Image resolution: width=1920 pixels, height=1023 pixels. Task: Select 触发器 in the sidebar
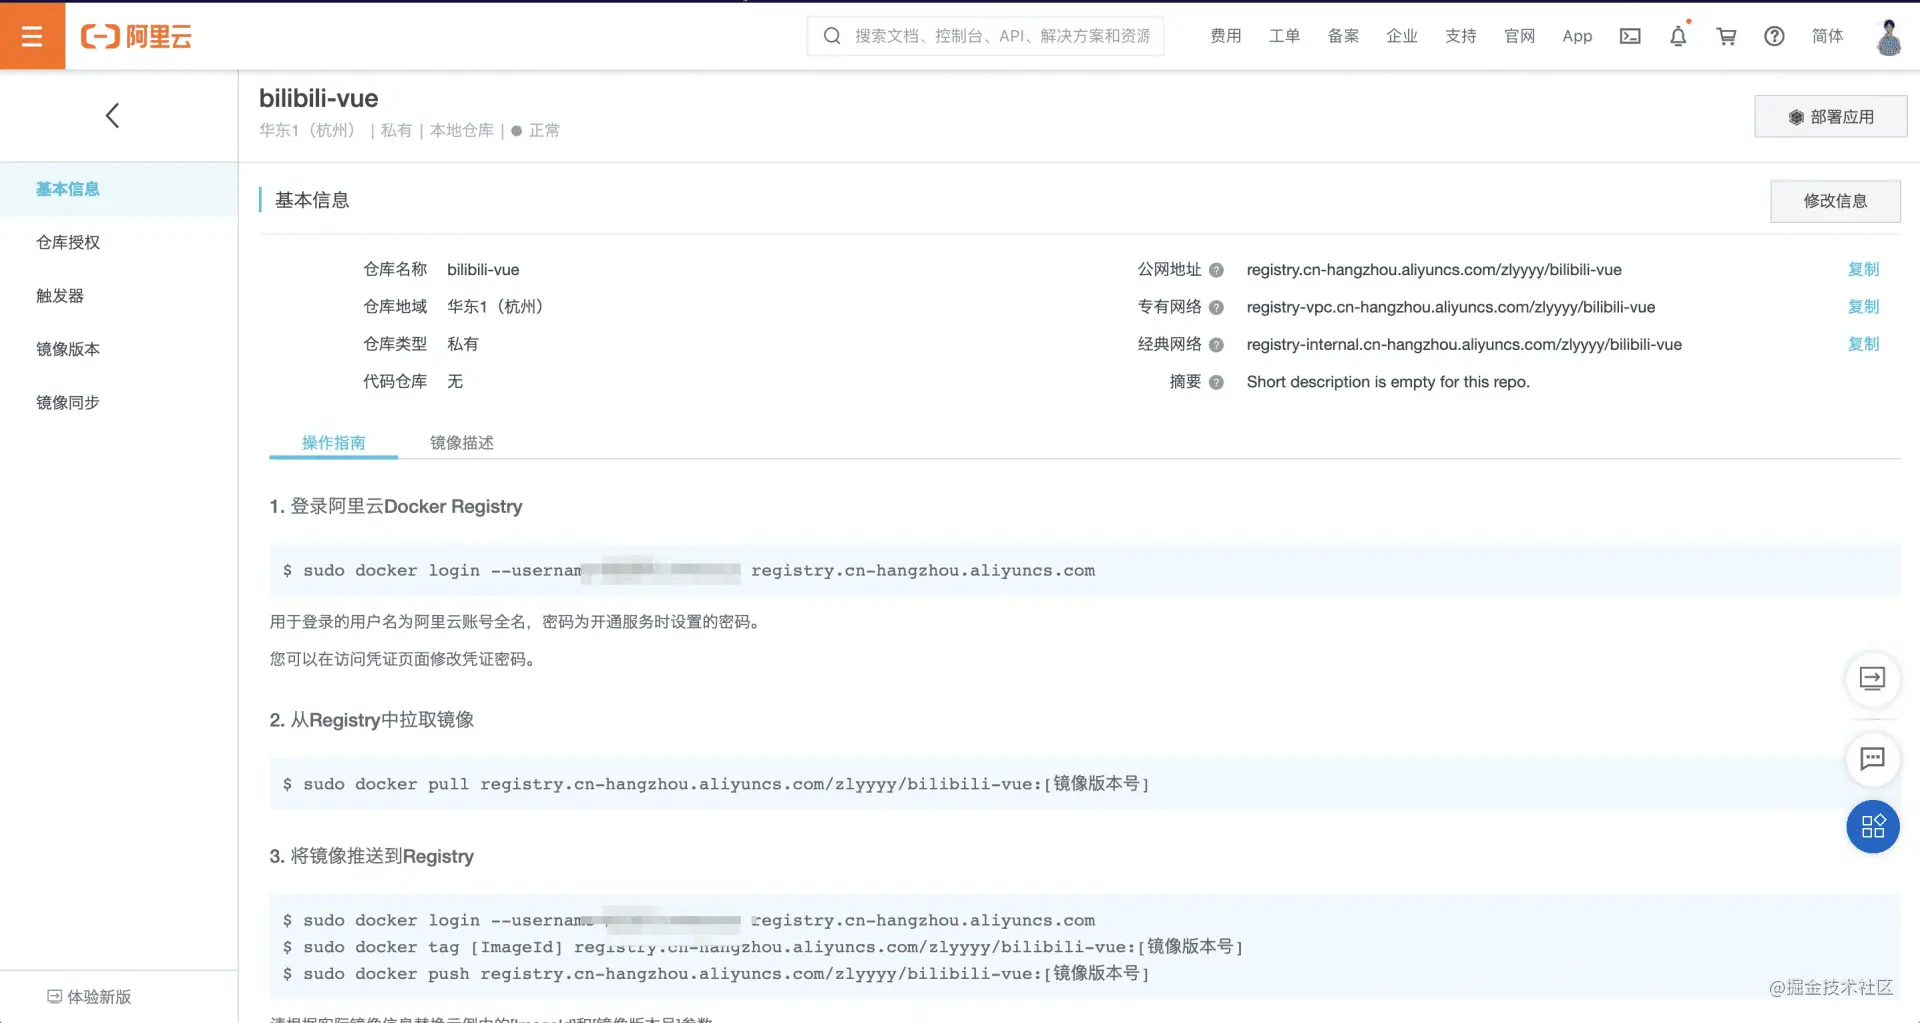pos(60,296)
